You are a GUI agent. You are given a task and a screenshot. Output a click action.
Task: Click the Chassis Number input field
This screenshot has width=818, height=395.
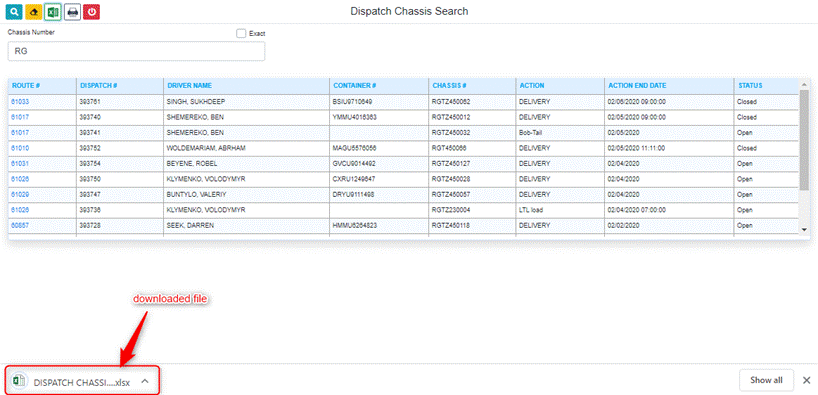136,51
